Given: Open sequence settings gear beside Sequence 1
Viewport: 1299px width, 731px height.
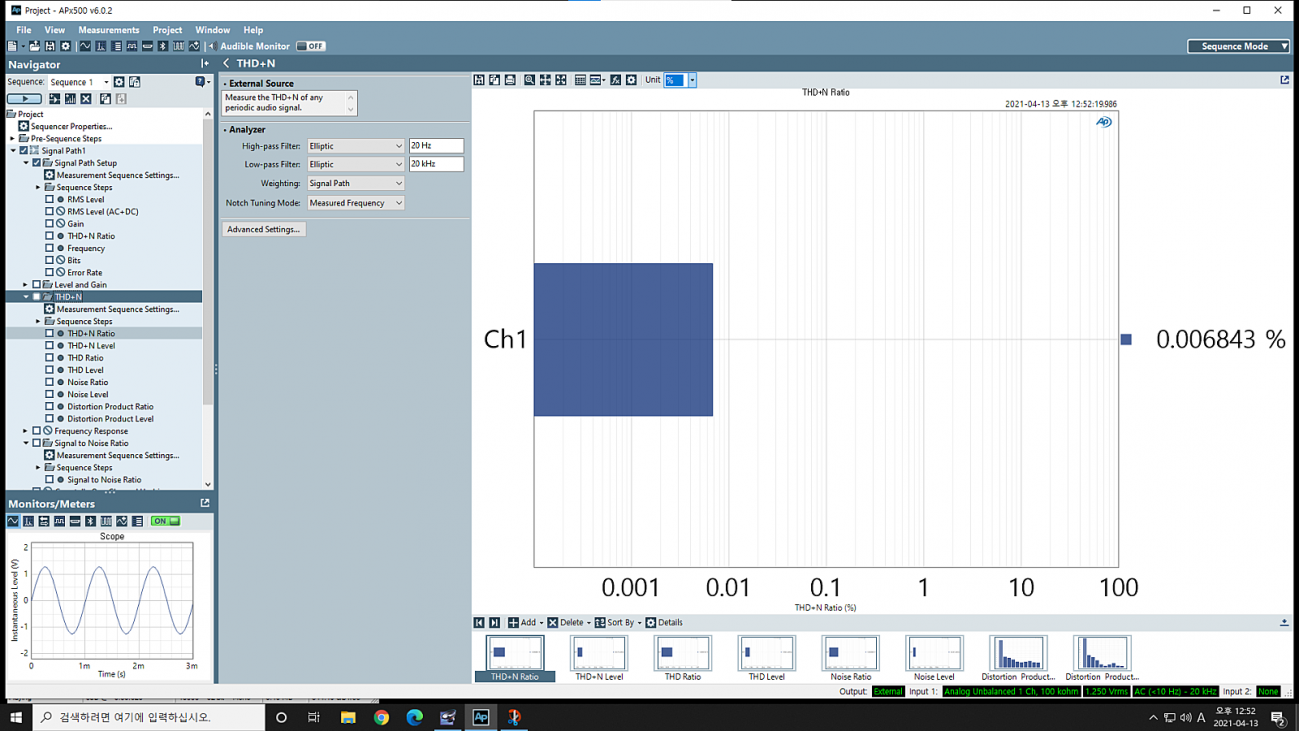Looking at the screenshot, I should click(x=119, y=82).
